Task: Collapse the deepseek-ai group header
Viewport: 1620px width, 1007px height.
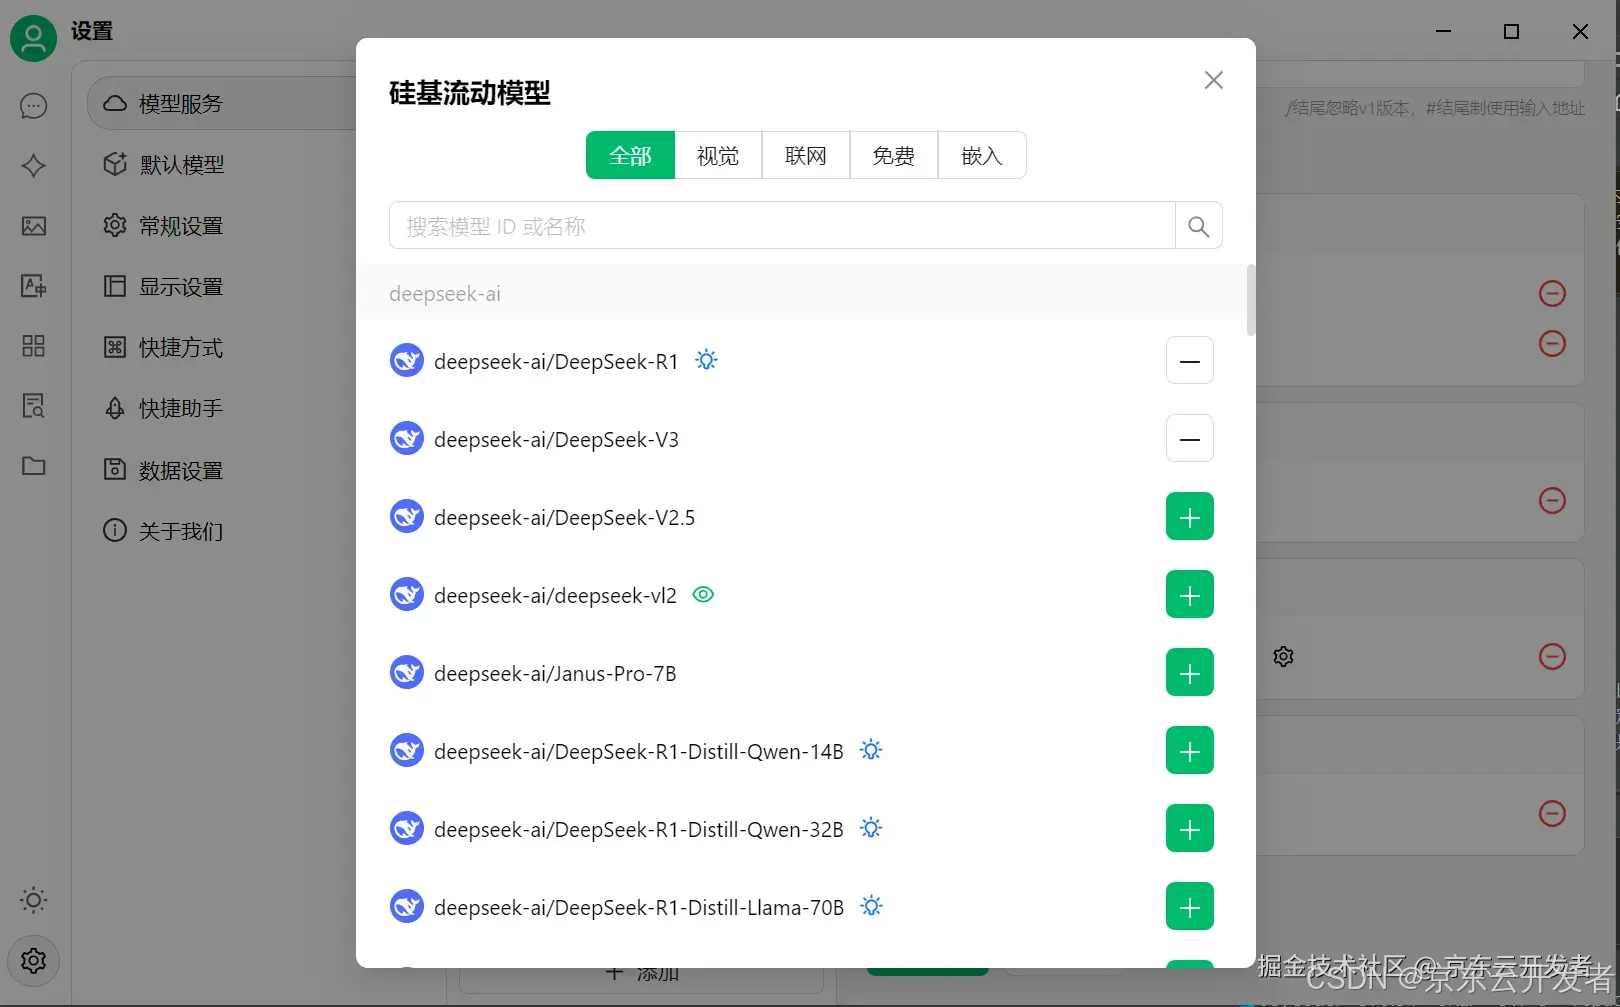Action: click(x=802, y=293)
